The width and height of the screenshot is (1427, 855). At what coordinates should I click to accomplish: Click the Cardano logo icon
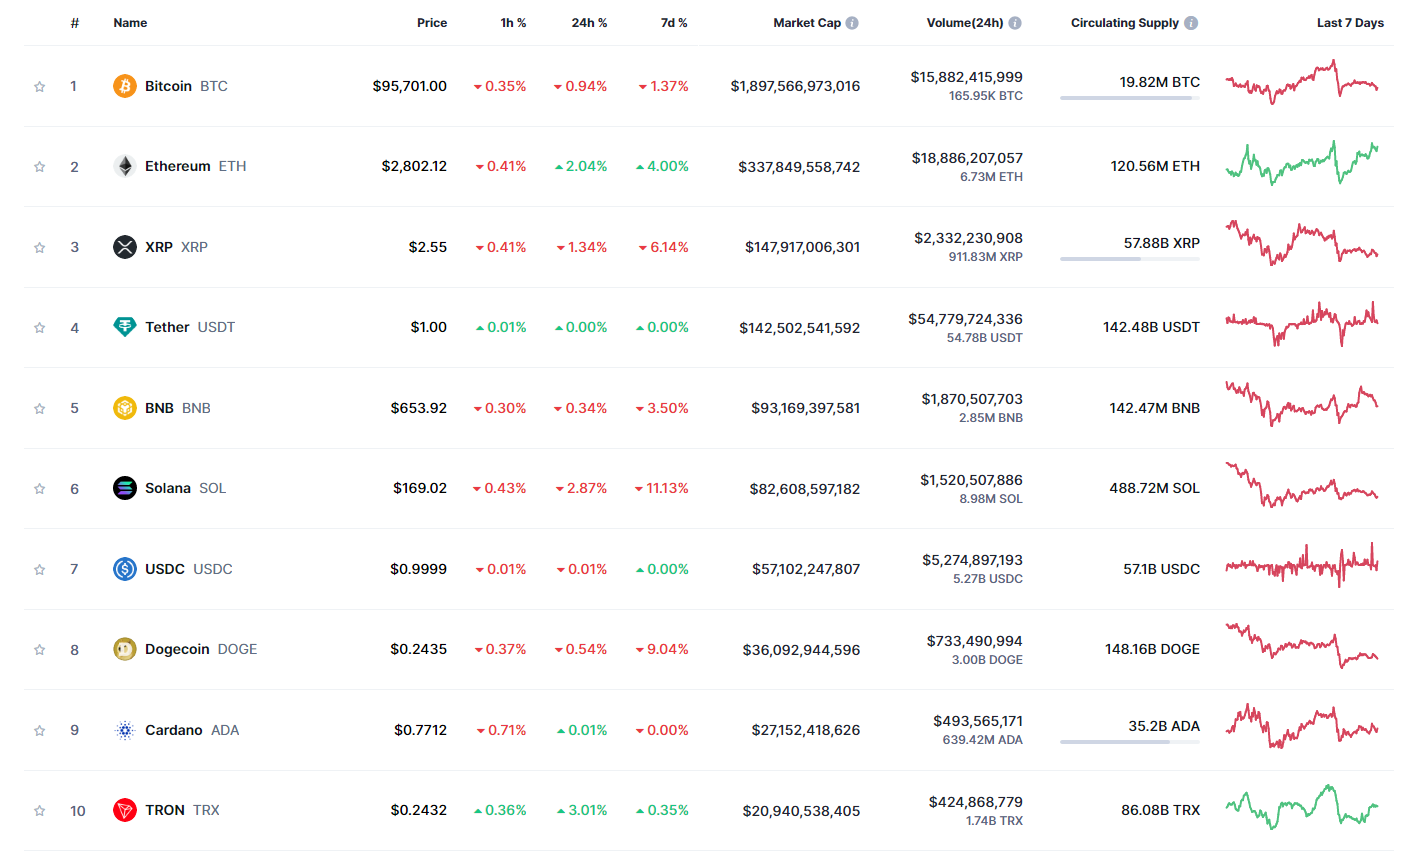[x=124, y=730]
